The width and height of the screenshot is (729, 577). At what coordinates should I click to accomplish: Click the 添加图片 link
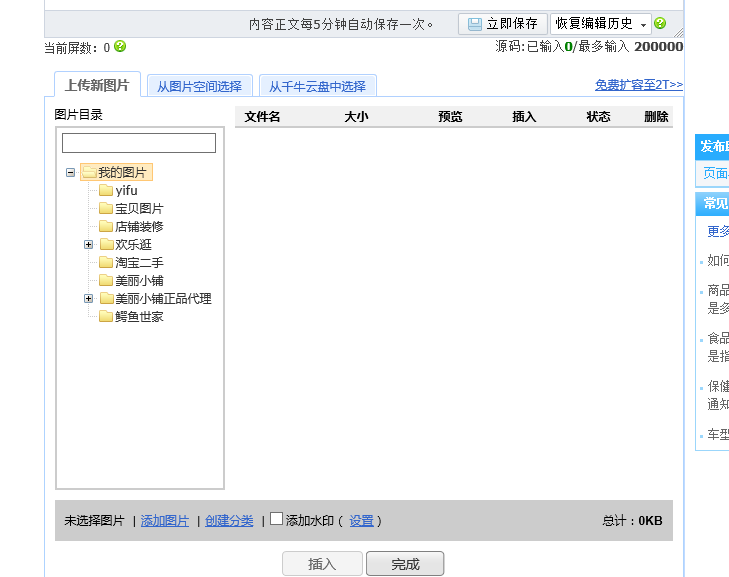click(x=165, y=521)
